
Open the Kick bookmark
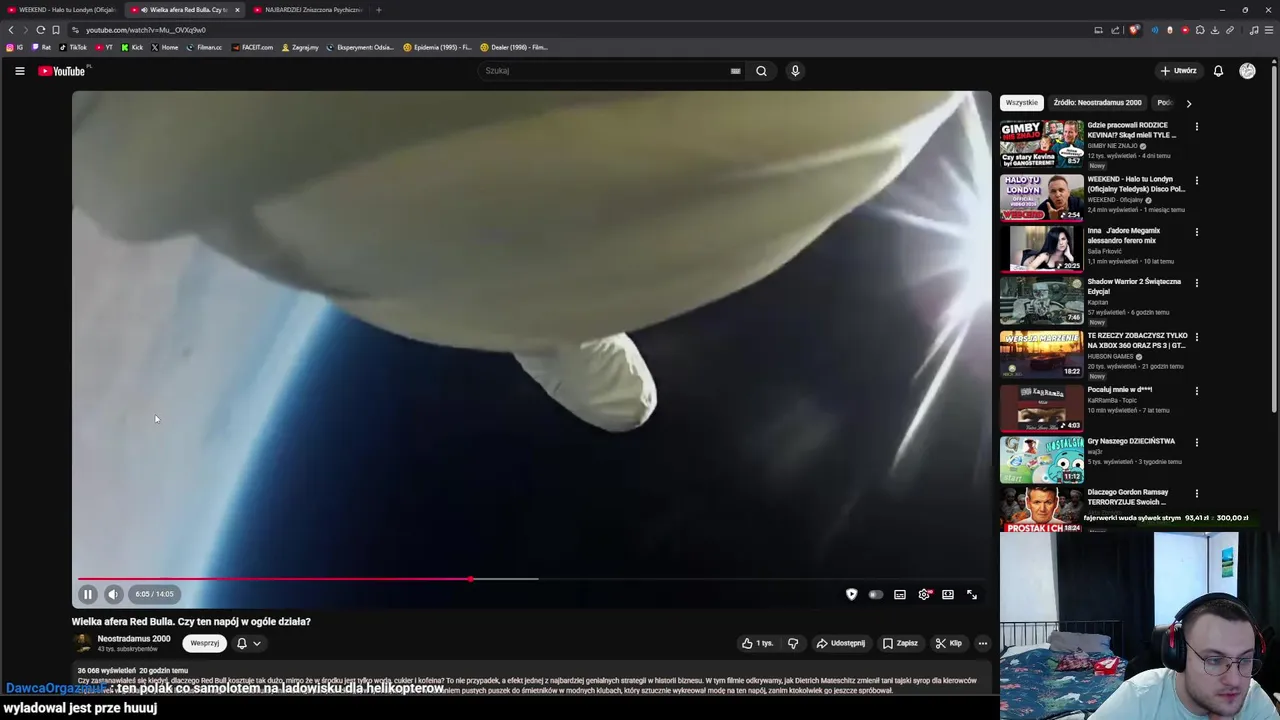133,47
